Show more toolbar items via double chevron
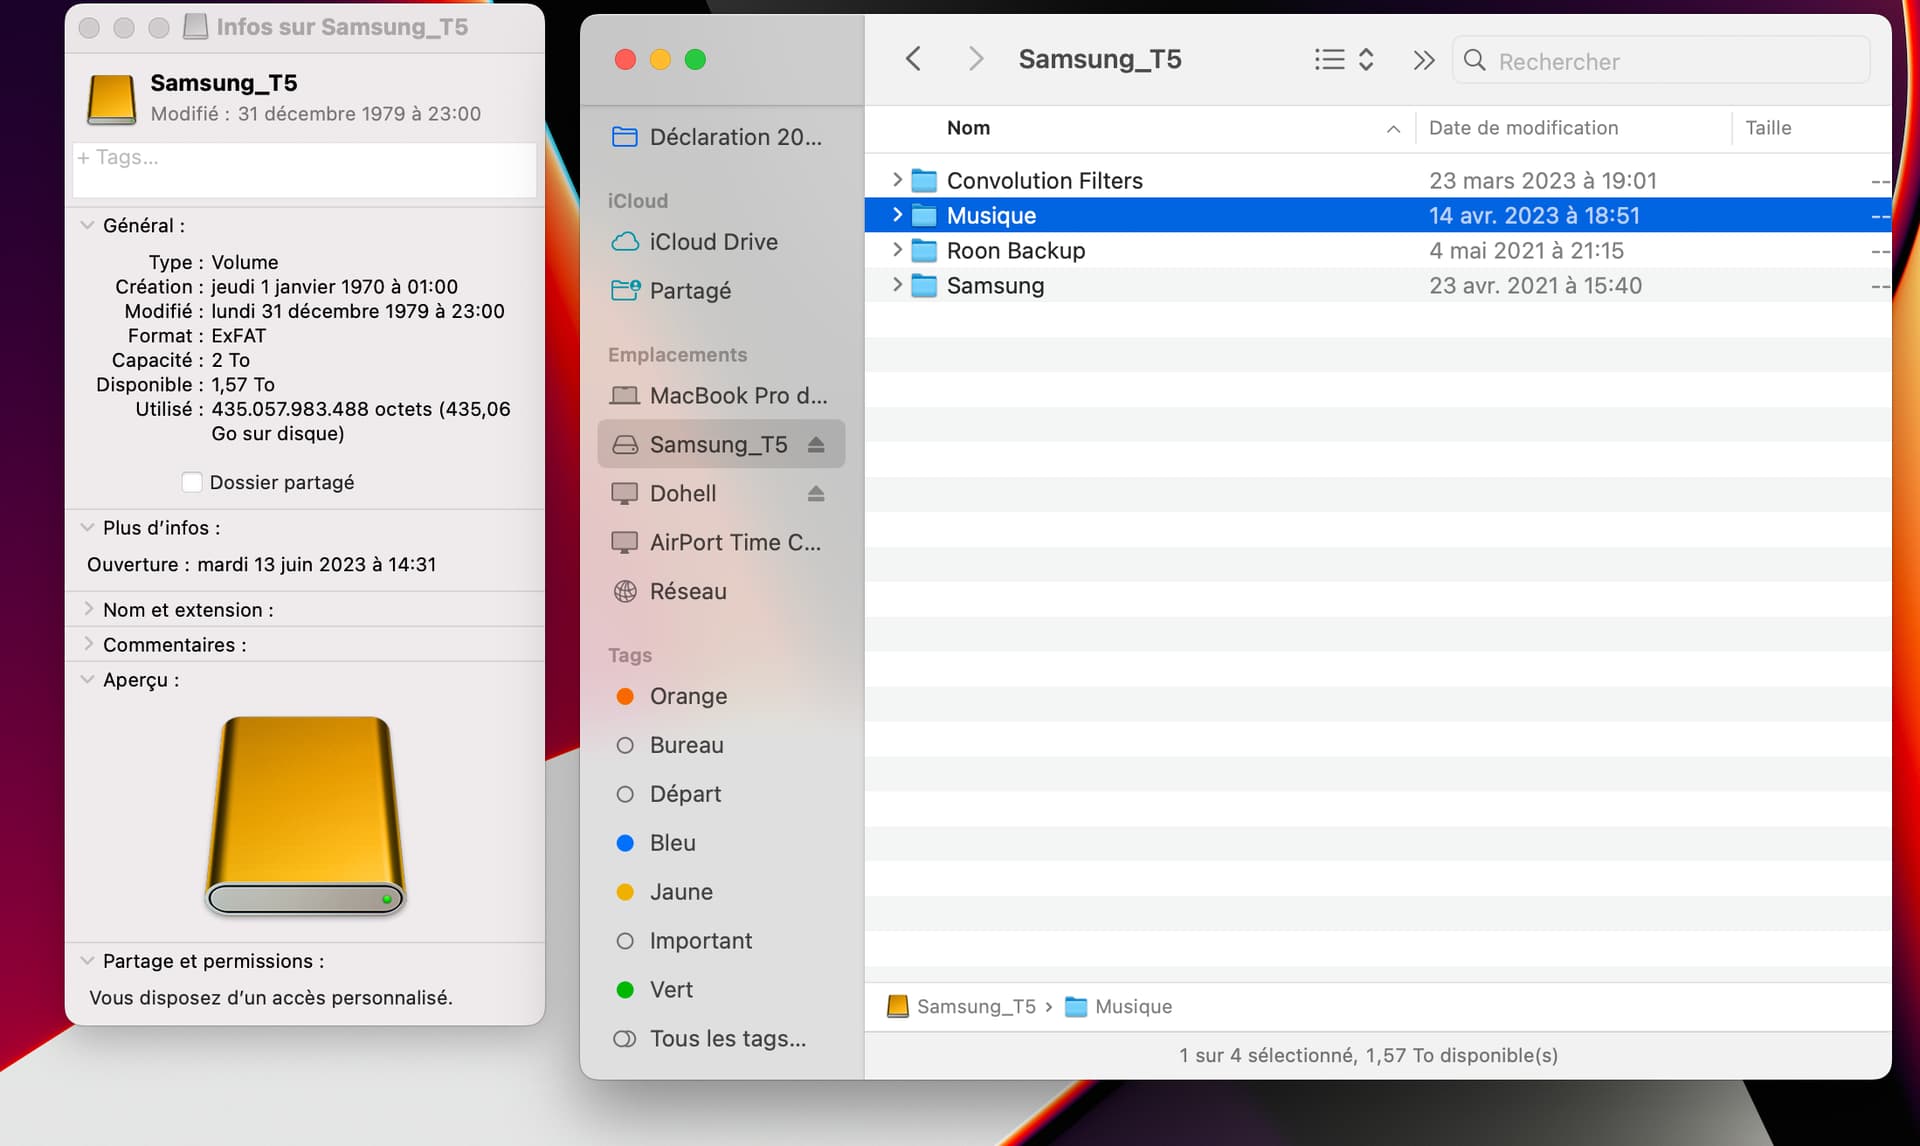Viewport: 1920px width, 1146px height. tap(1423, 60)
